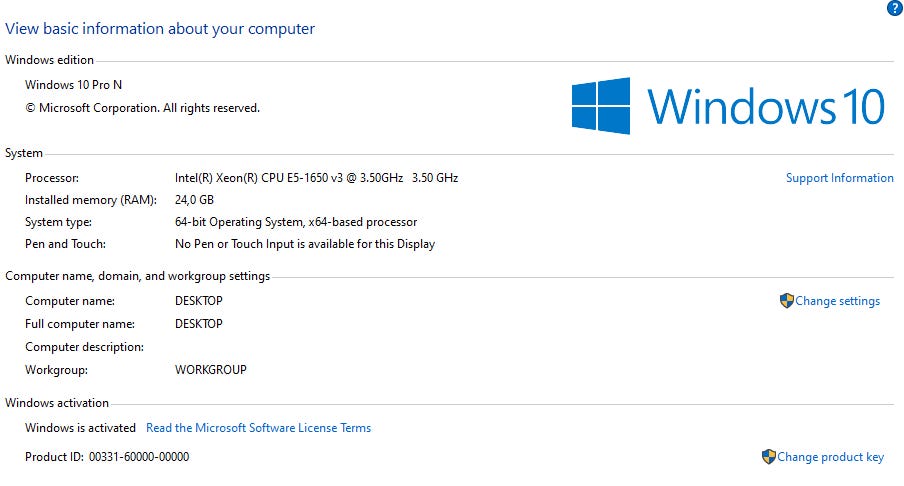Image resolution: width=904 pixels, height=486 pixels.
Task: Click the Pen and Touch availability text
Action: pos(305,244)
